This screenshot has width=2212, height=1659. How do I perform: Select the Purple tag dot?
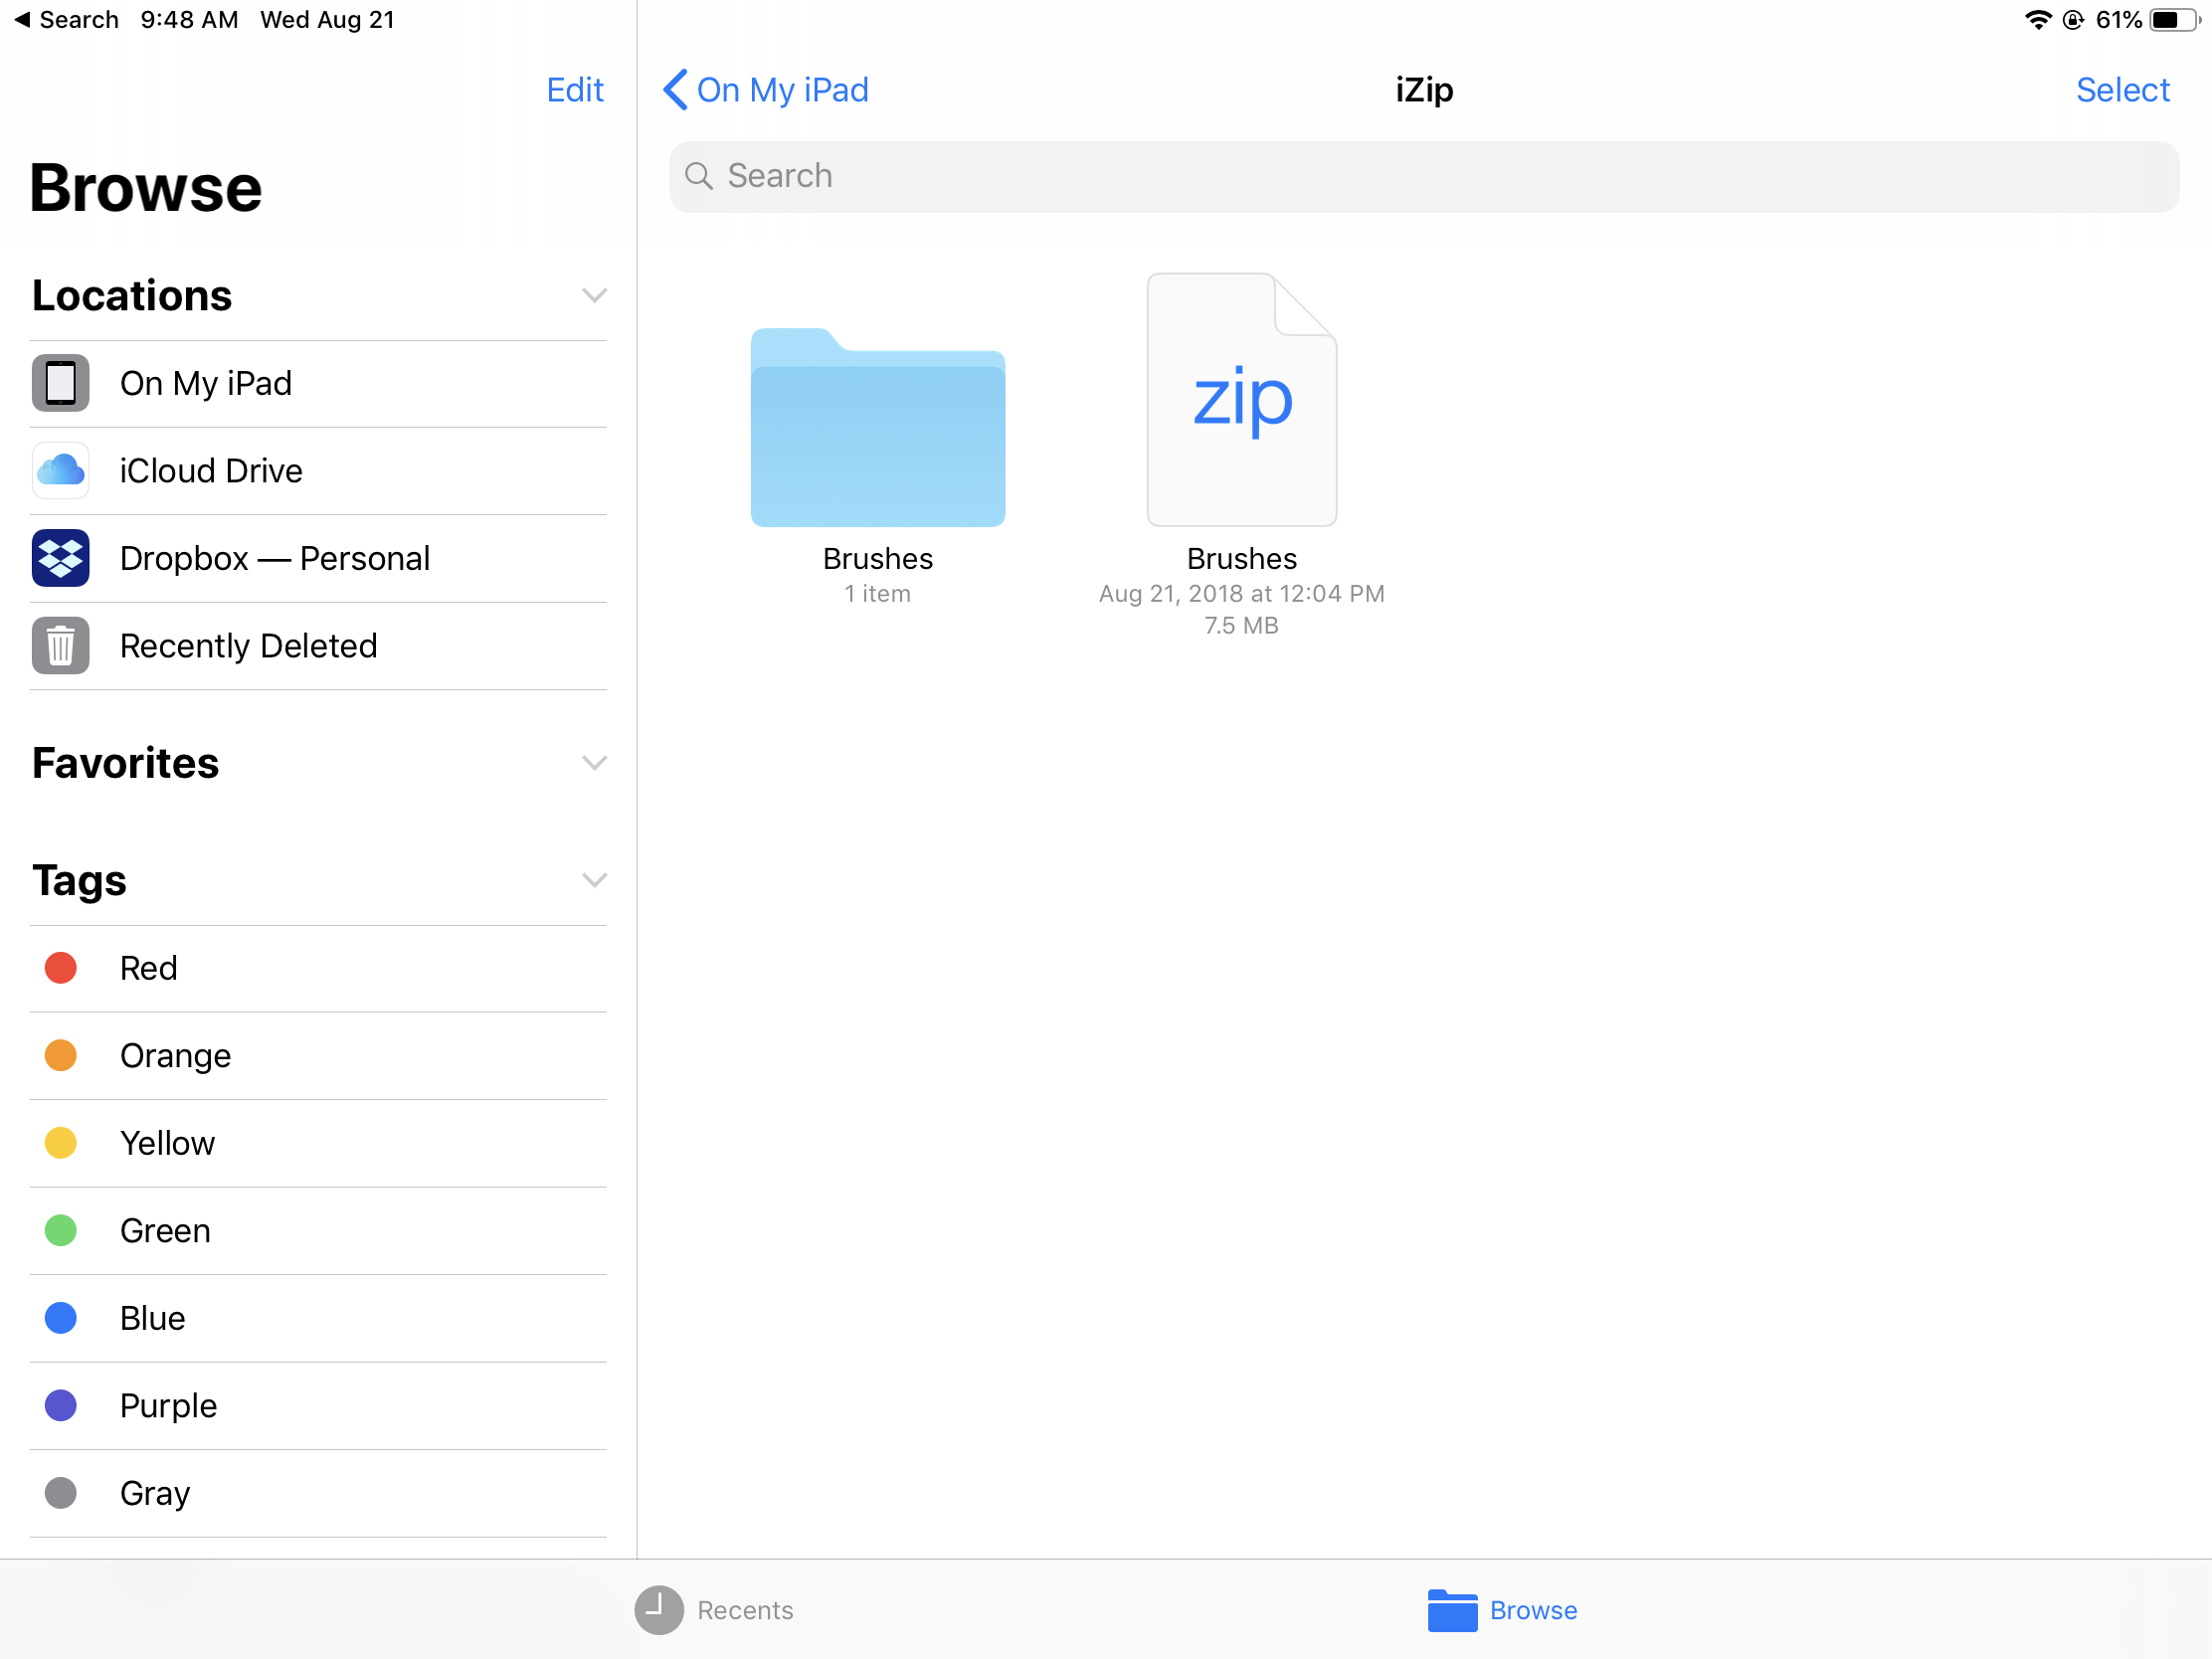(x=61, y=1405)
